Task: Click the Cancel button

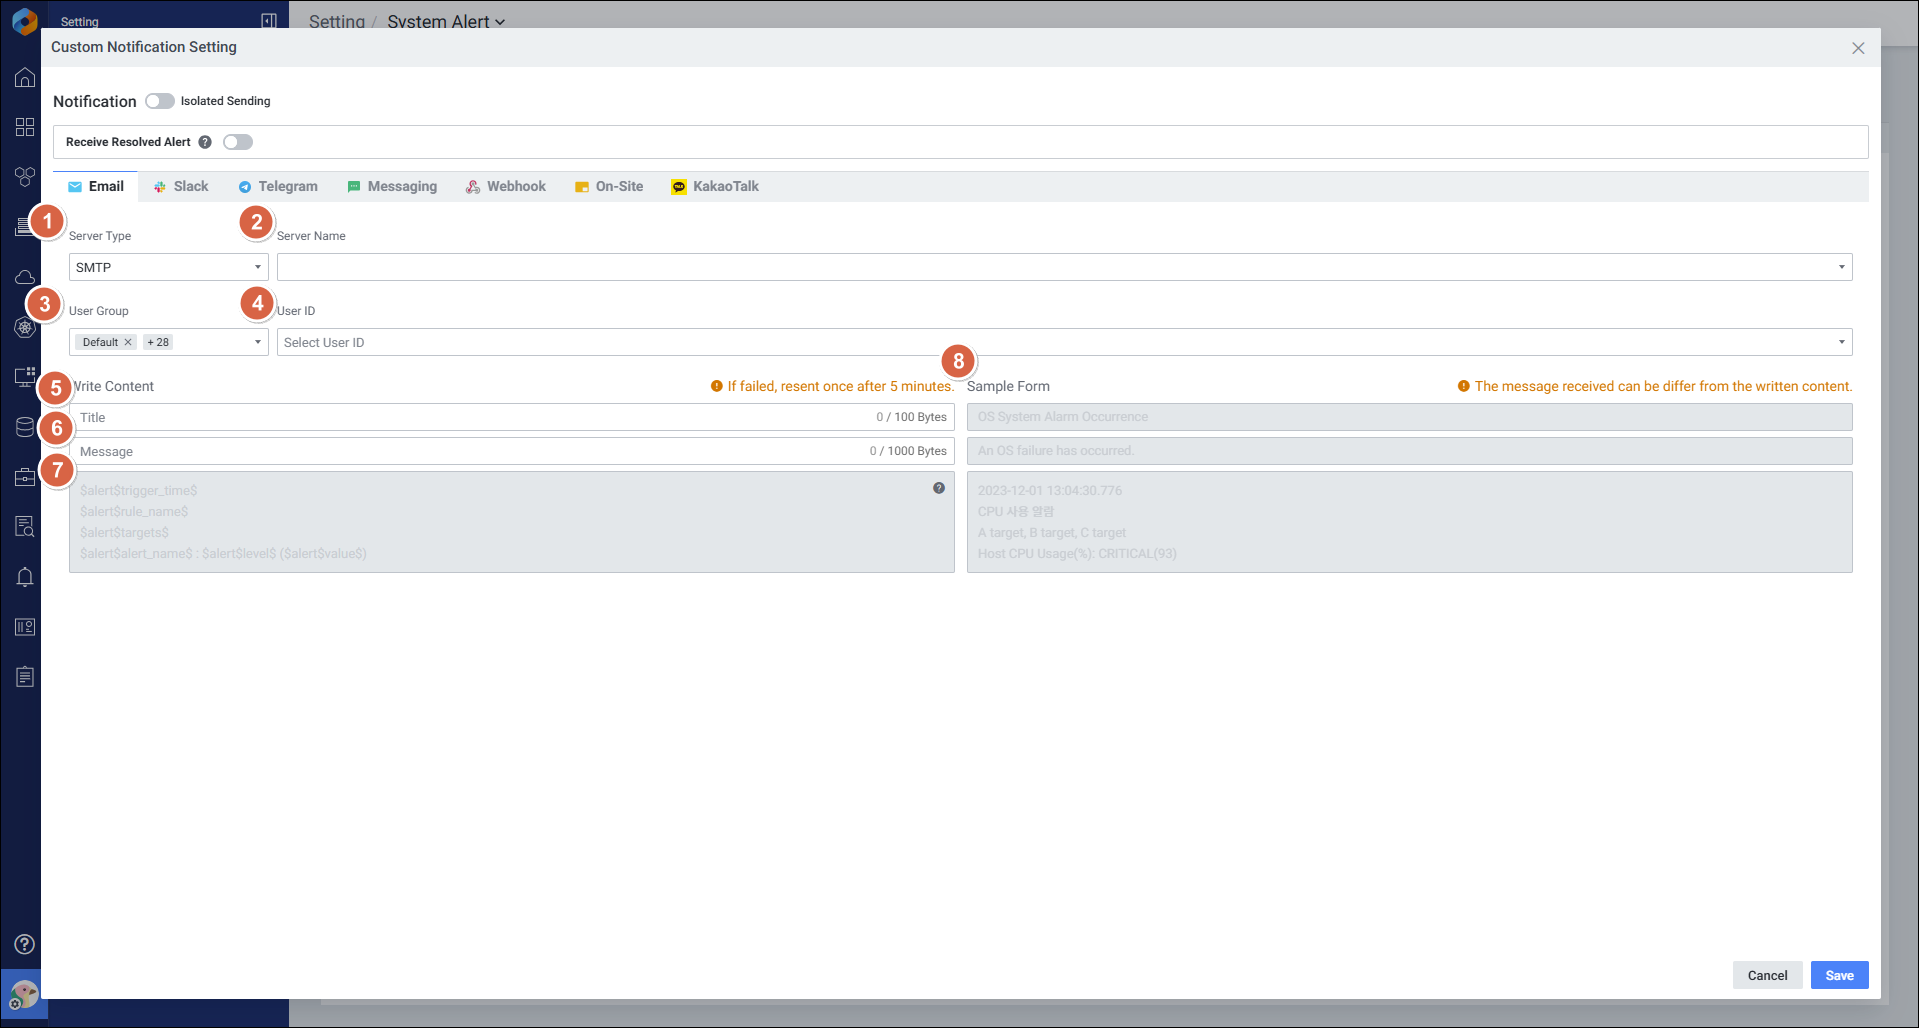Action: point(1767,975)
